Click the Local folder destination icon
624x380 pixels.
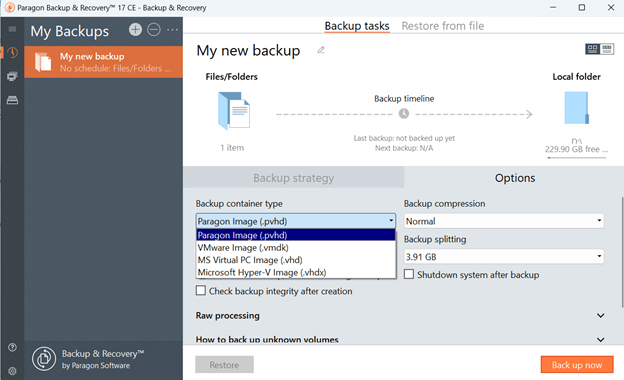click(576, 108)
